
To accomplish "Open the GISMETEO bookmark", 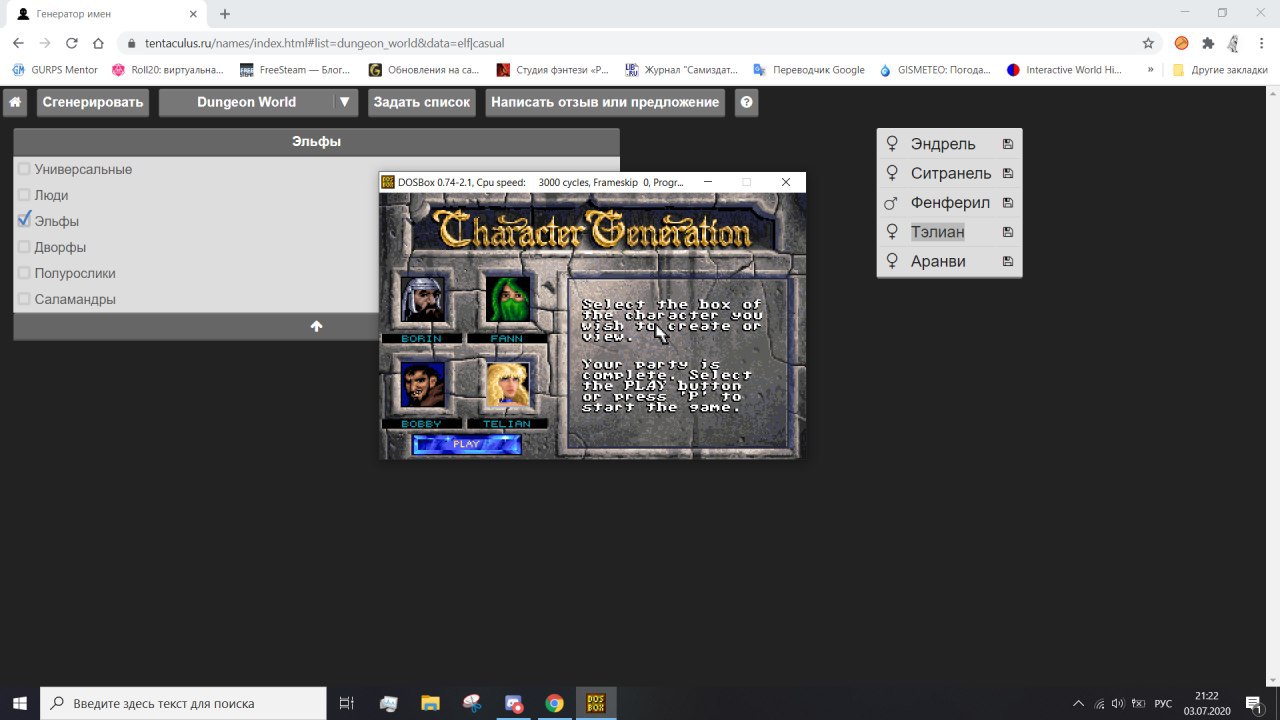I will tap(935, 70).
